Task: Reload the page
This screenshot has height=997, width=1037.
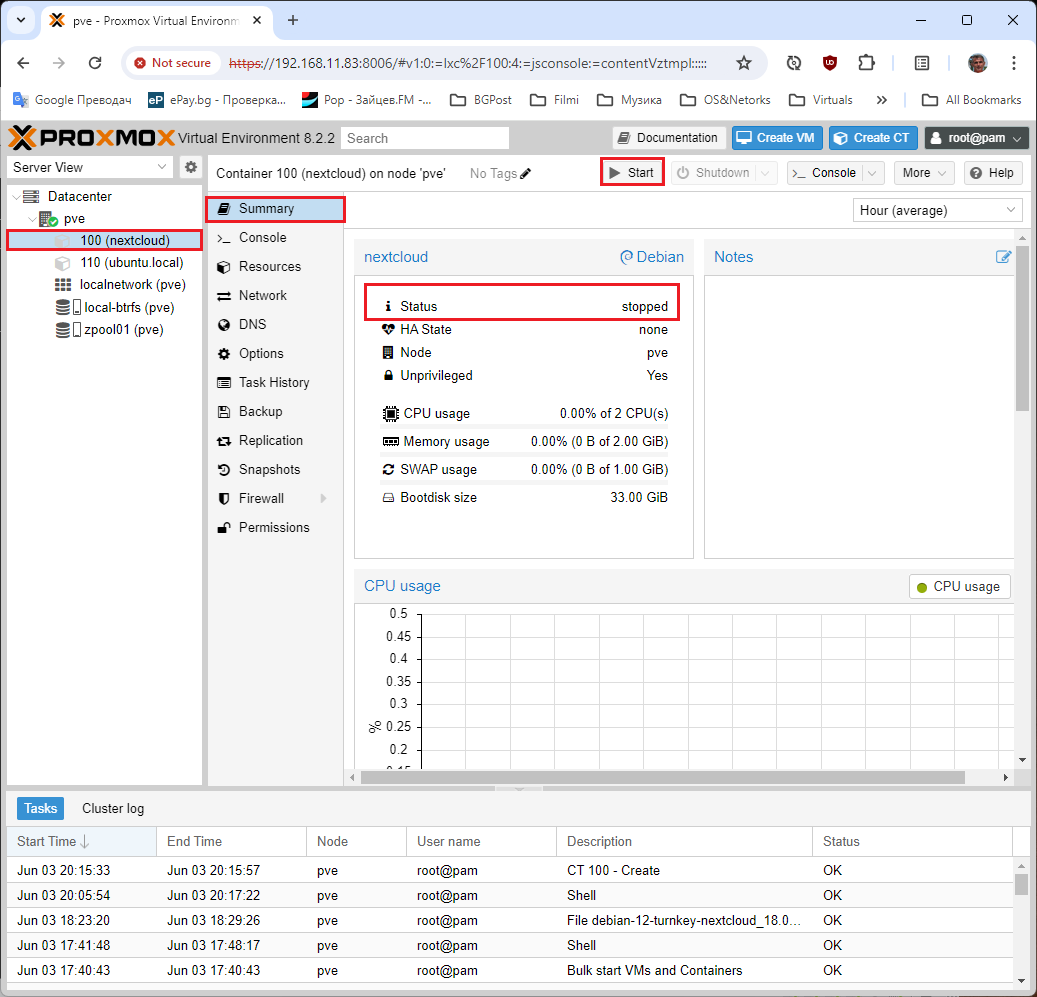Action: tap(95, 63)
